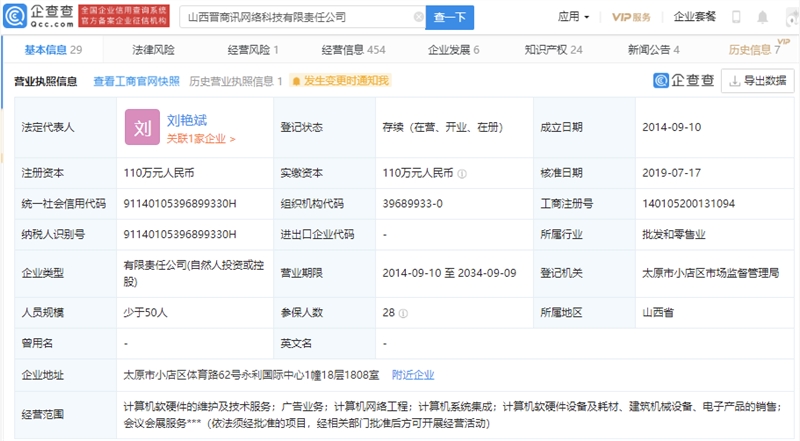Switch to the 新闻公告 tab
This screenshot has height=441, width=800.
(x=653, y=50)
